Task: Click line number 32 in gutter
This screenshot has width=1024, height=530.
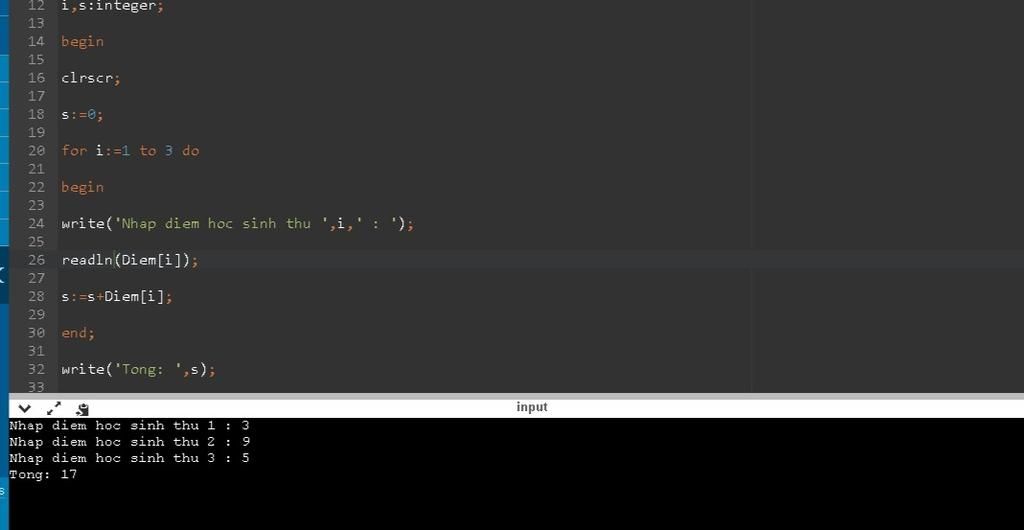Action: 37,369
